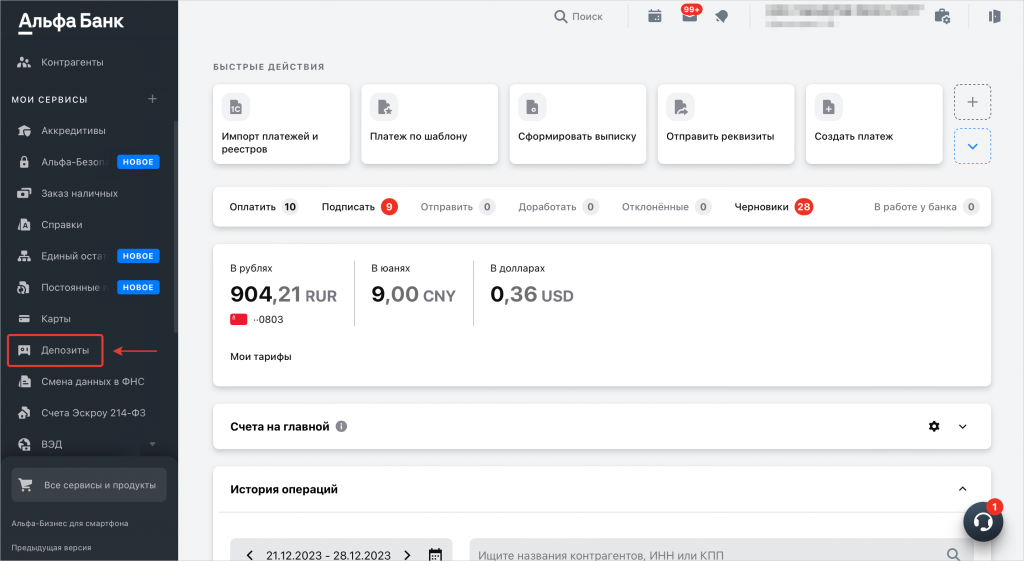Click the logout door icon
Image resolution: width=1024 pixels, height=561 pixels.
click(994, 16)
